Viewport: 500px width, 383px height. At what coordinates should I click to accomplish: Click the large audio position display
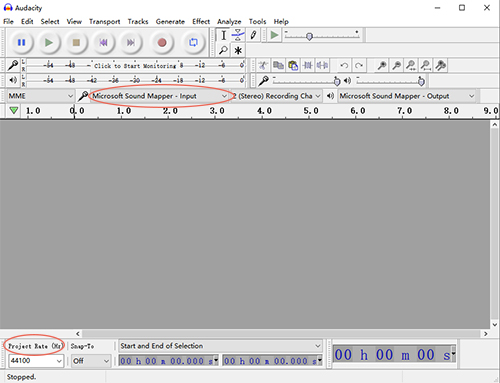click(x=392, y=355)
